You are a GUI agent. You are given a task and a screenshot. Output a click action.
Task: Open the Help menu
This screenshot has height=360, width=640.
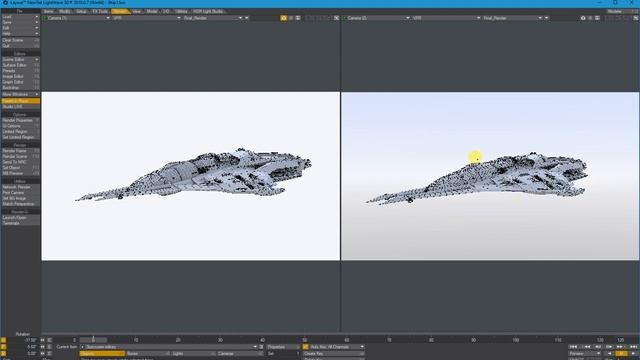pos(20,33)
